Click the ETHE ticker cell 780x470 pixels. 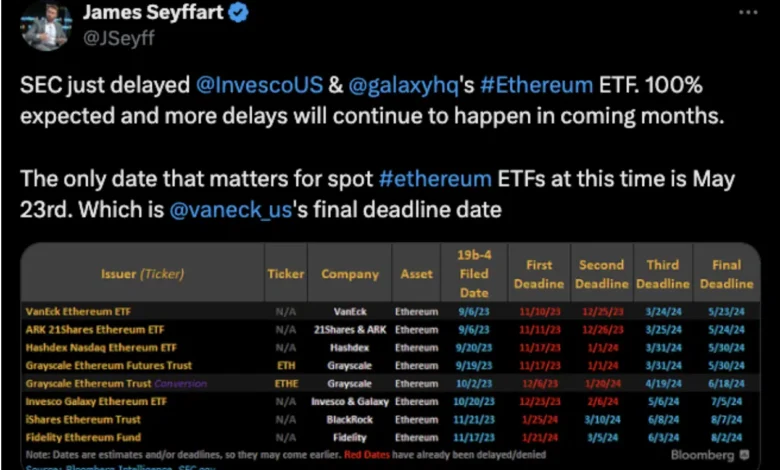pyautogui.click(x=285, y=383)
